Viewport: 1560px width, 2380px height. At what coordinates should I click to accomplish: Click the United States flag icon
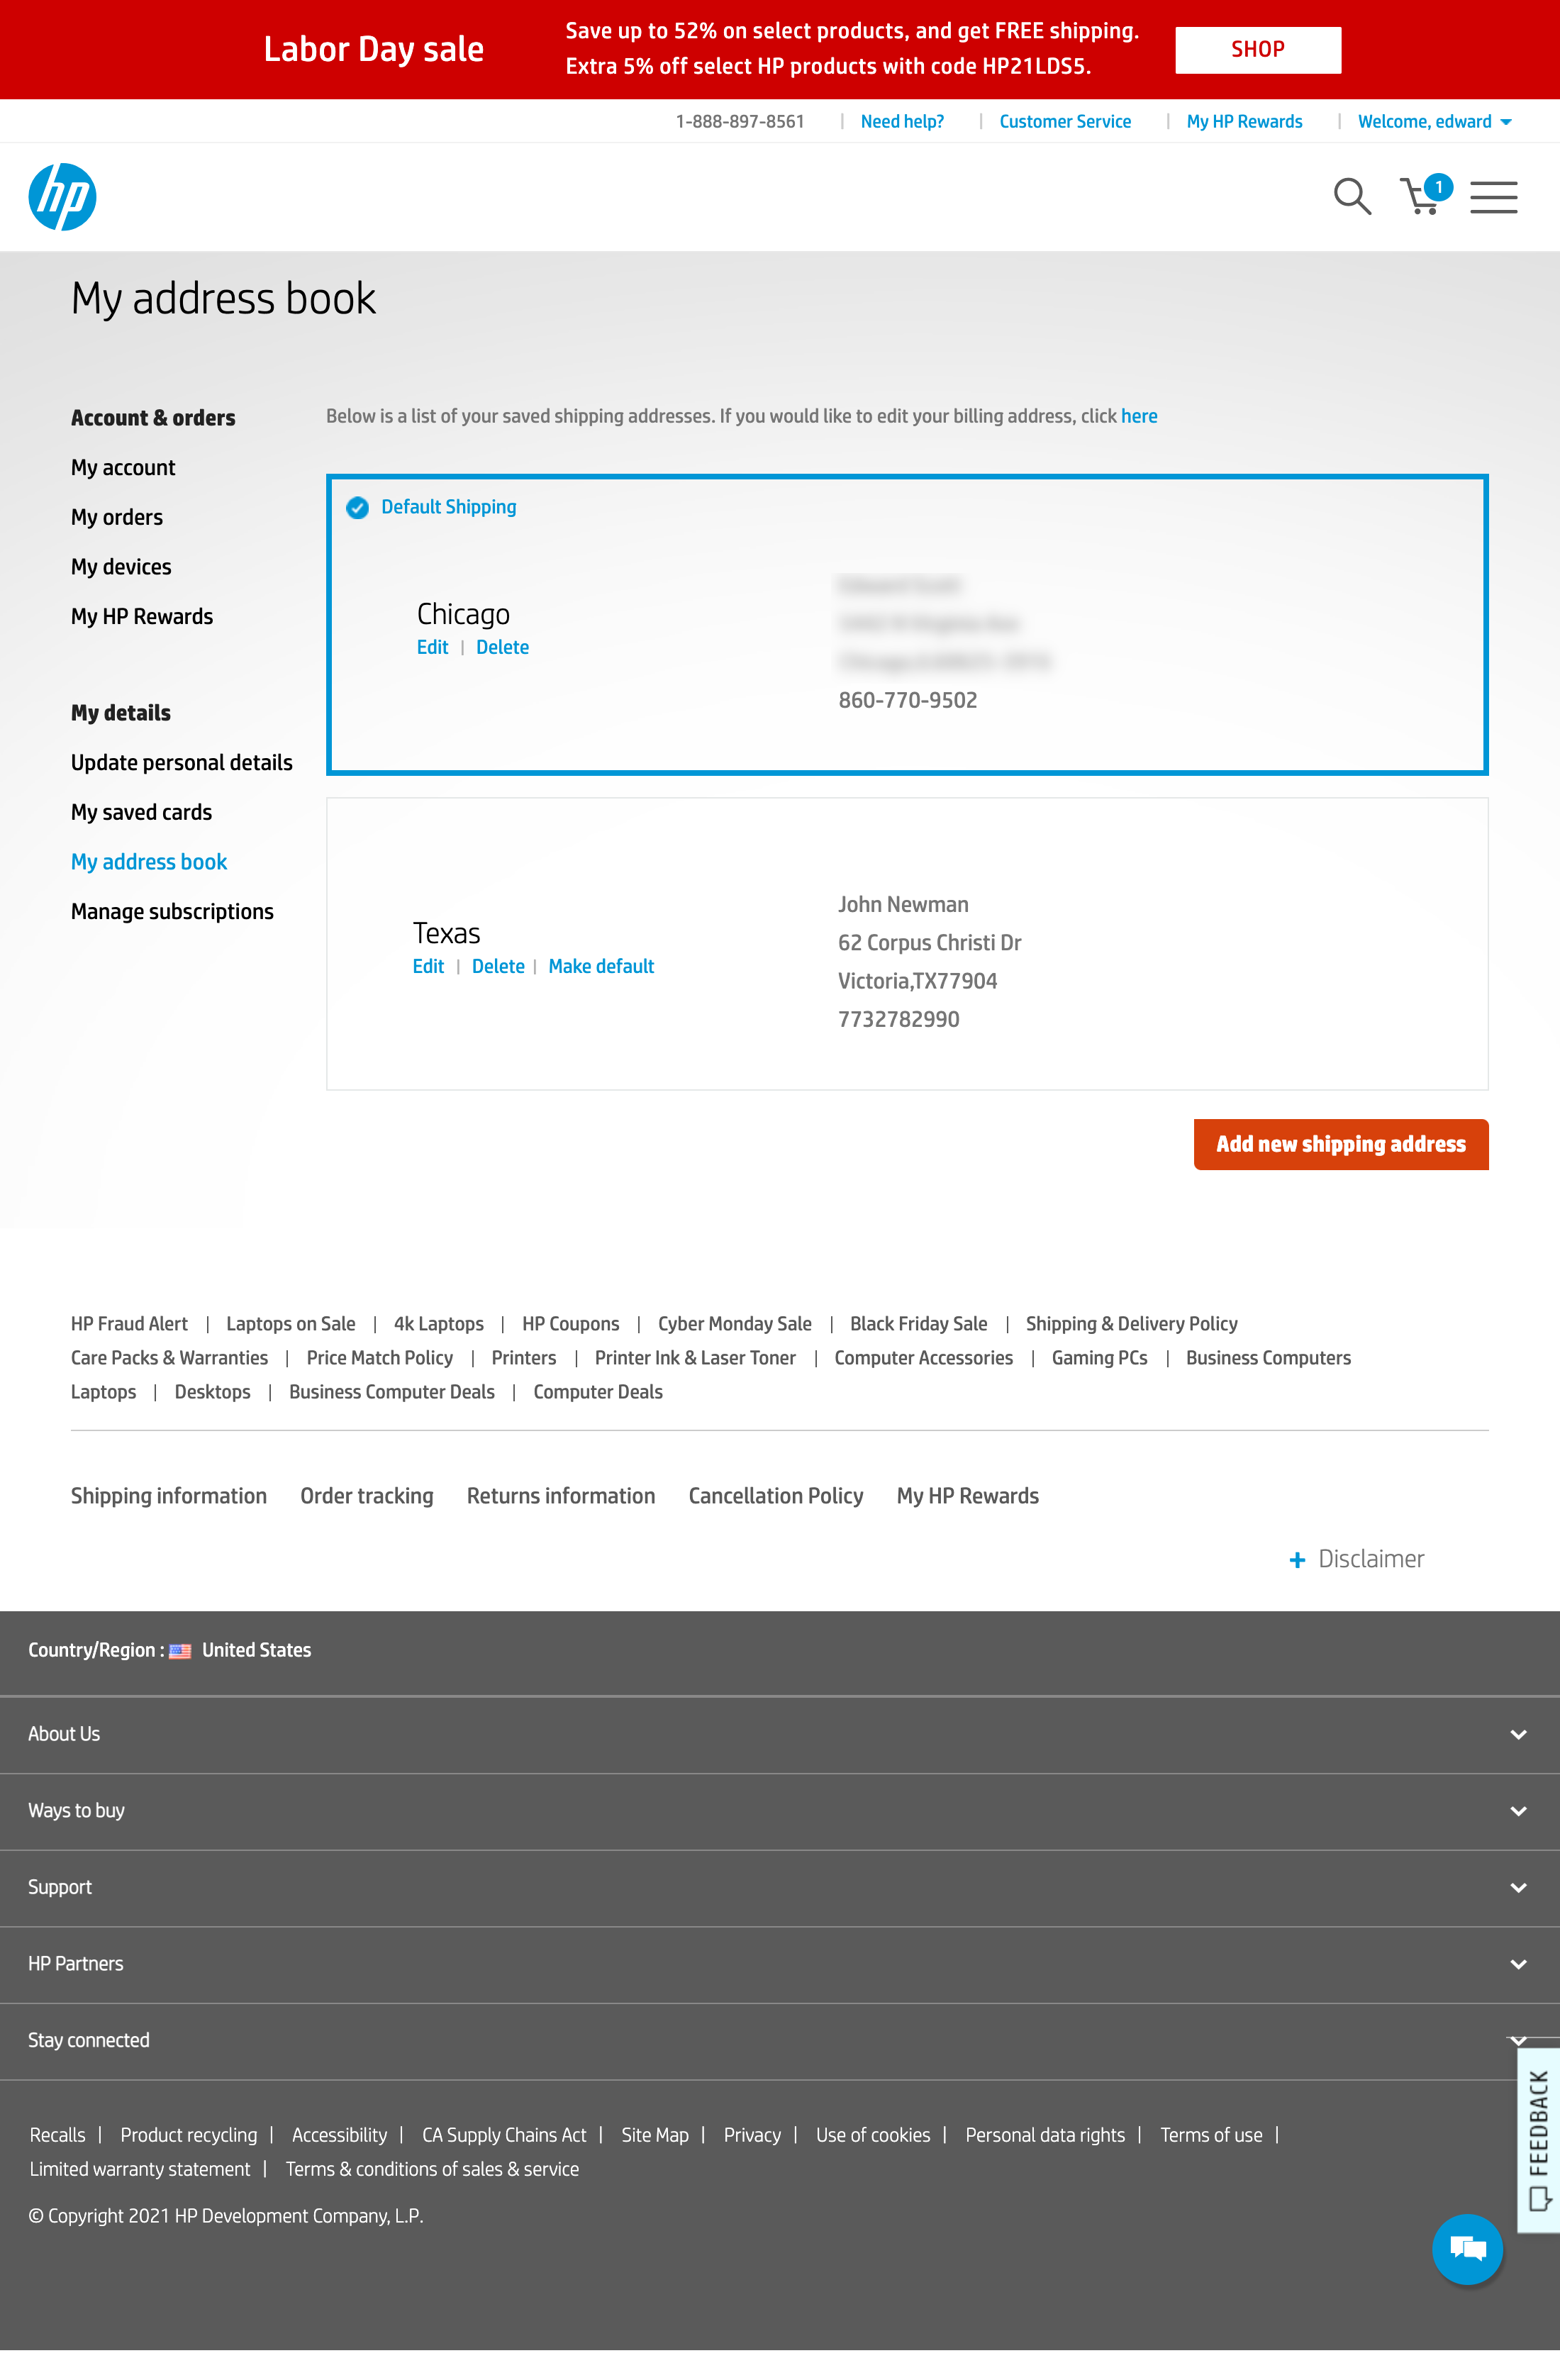pyautogui.click(x=180, y=1651)
